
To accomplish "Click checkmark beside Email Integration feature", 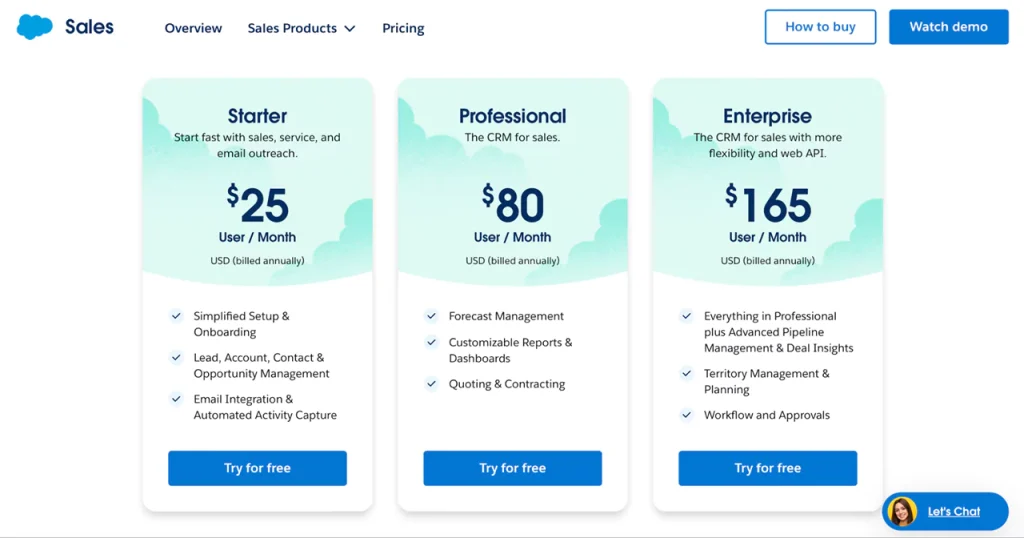I will pos(176,399).
